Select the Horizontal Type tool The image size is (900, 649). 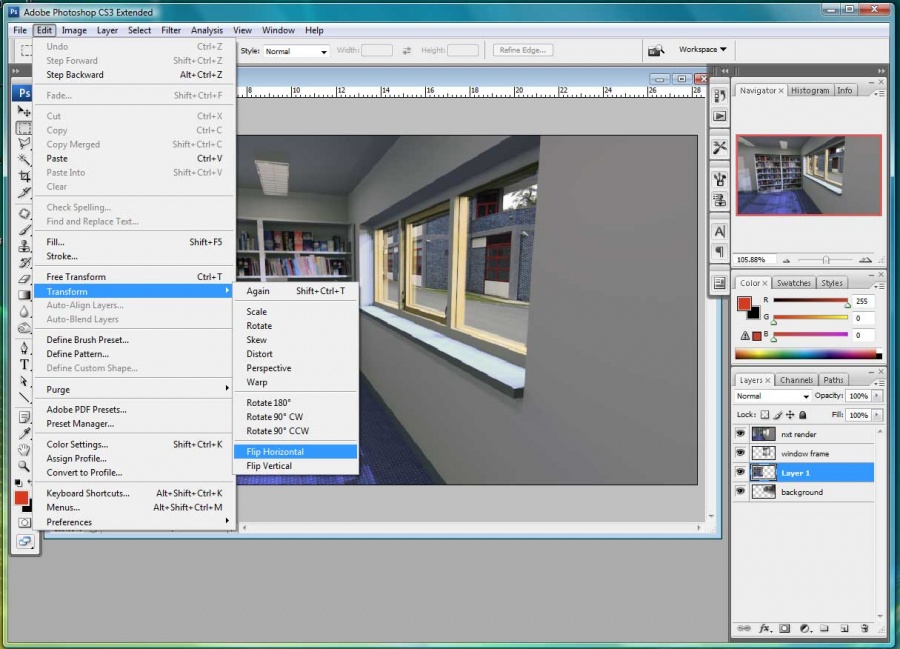tap(24, 364)
